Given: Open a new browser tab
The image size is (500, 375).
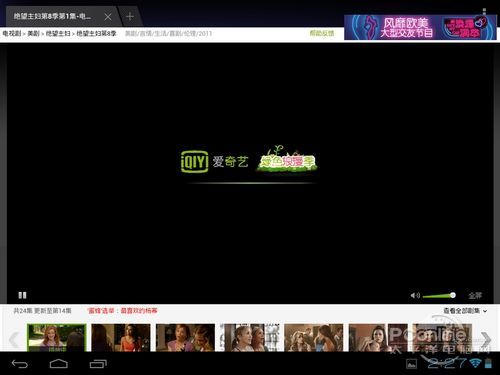Looking at the screenshot, I should (130, 16).
